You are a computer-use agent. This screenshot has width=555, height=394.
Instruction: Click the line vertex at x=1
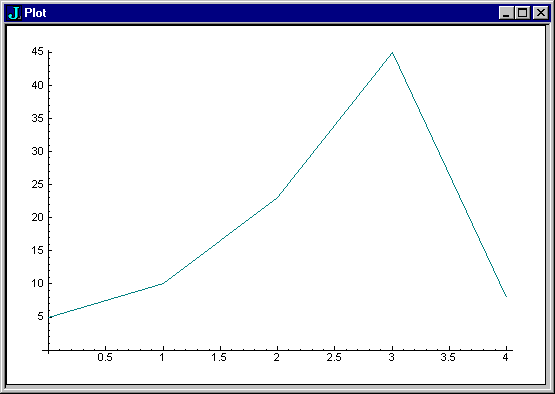[x=162, y=284]
